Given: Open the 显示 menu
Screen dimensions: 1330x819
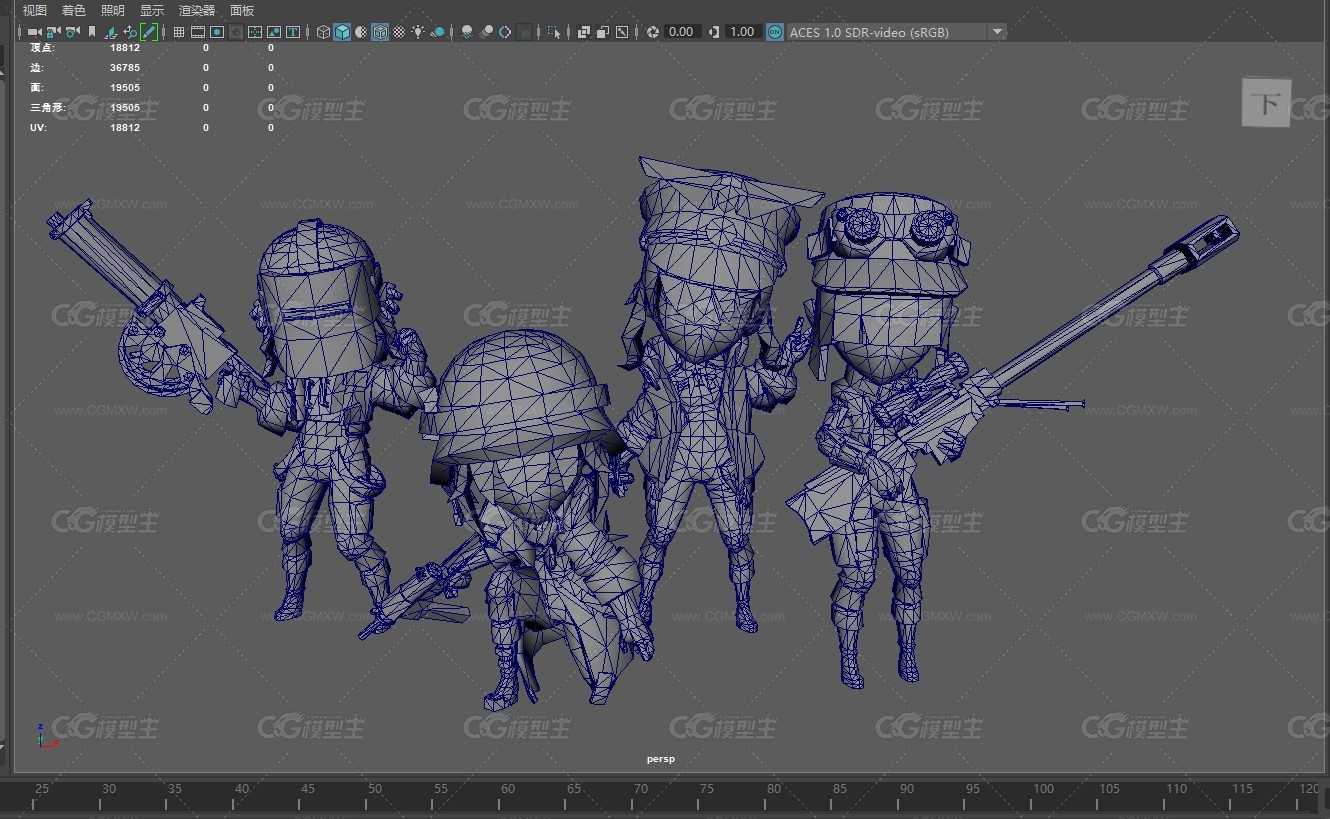Looking at the screenshot, I should [152, 10].
